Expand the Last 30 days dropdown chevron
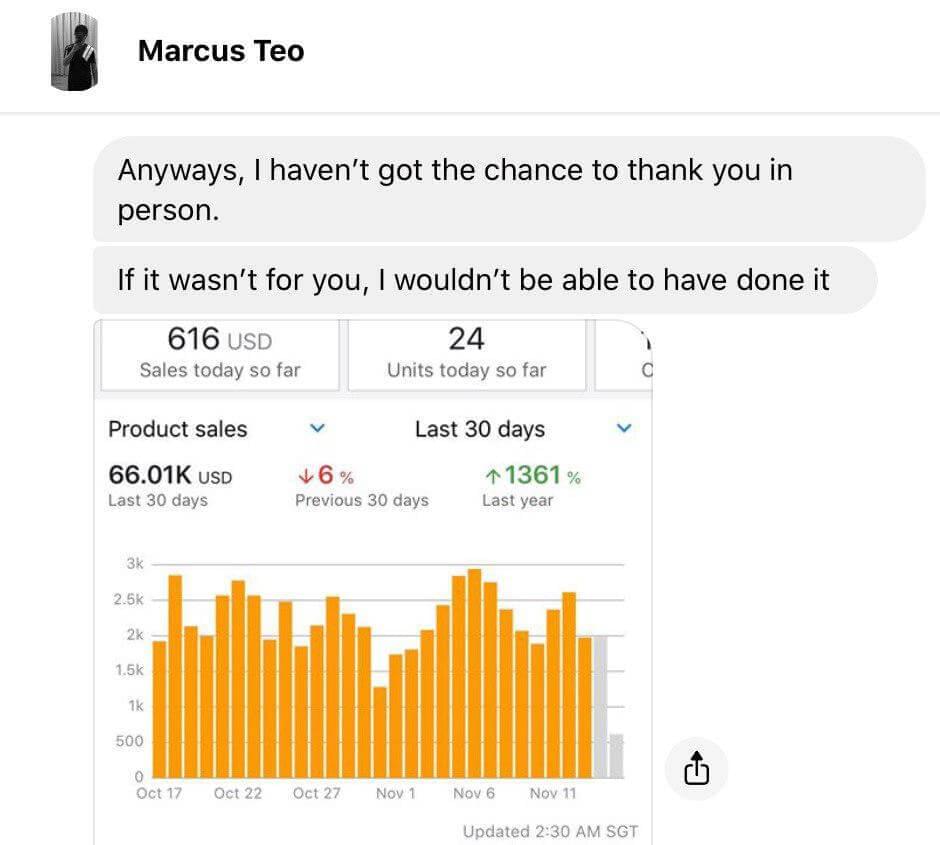940x845 pixels. click(624, 428)
